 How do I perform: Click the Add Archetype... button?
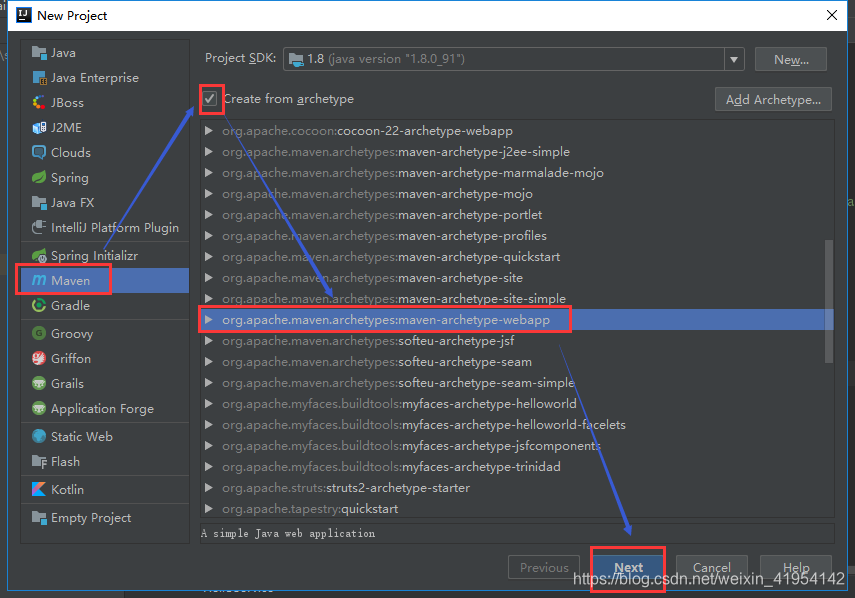point(773,99)
